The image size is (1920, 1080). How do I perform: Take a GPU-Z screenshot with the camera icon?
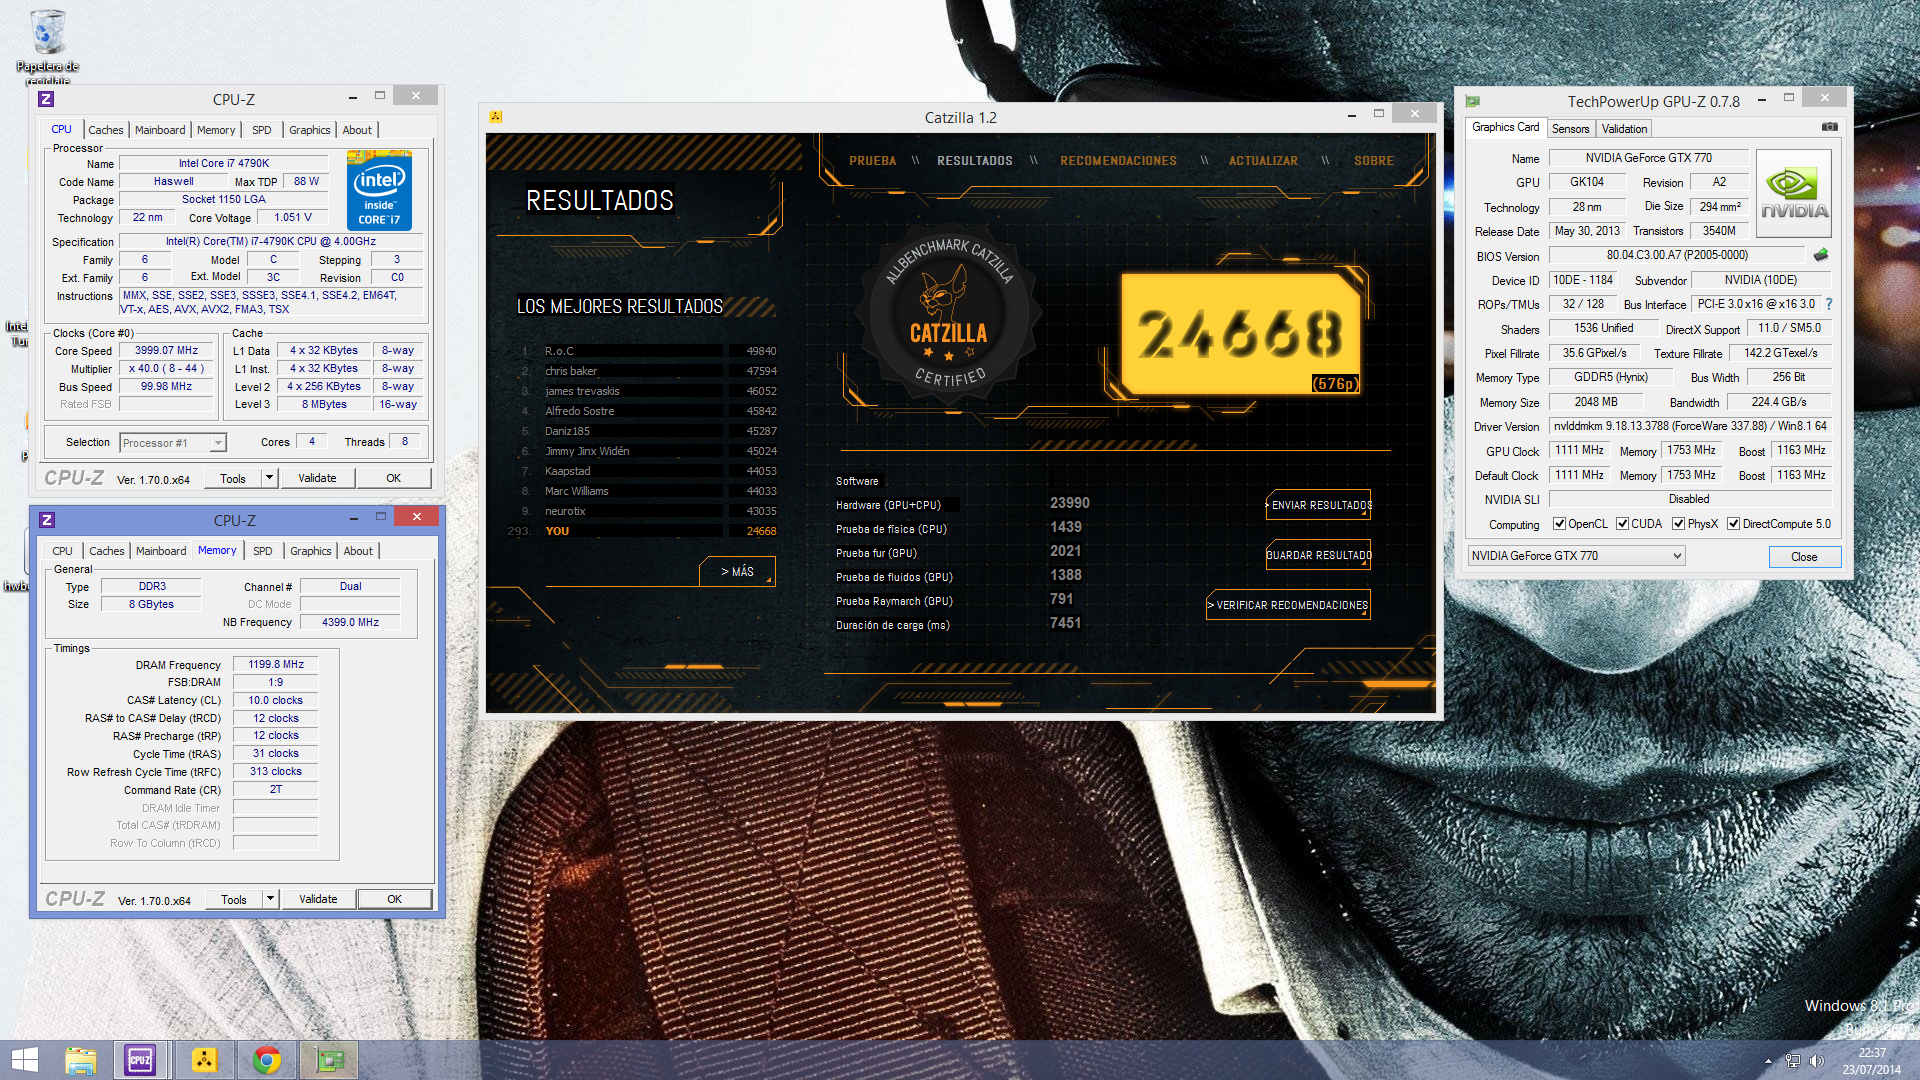click(1829, 127)
